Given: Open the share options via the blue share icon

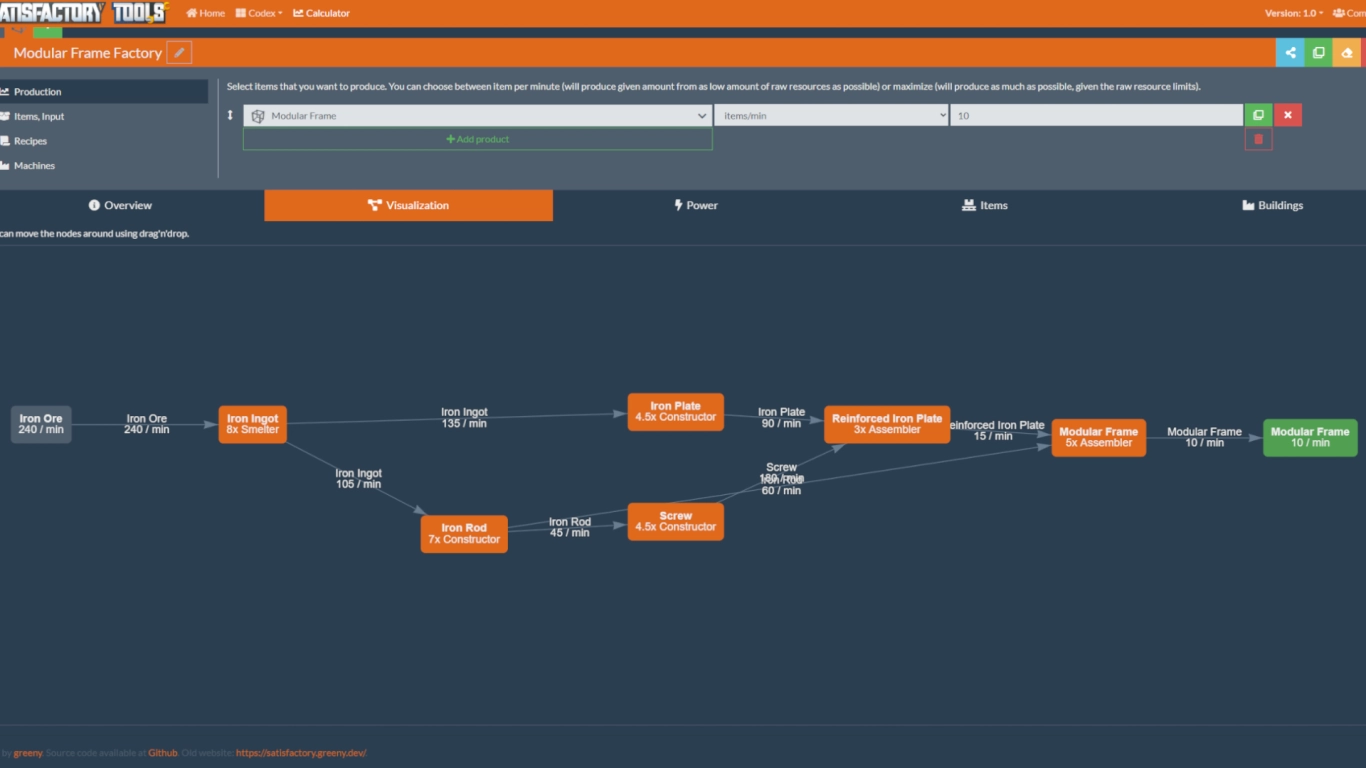Looking at the screenshot, I should pos(1290,52).
